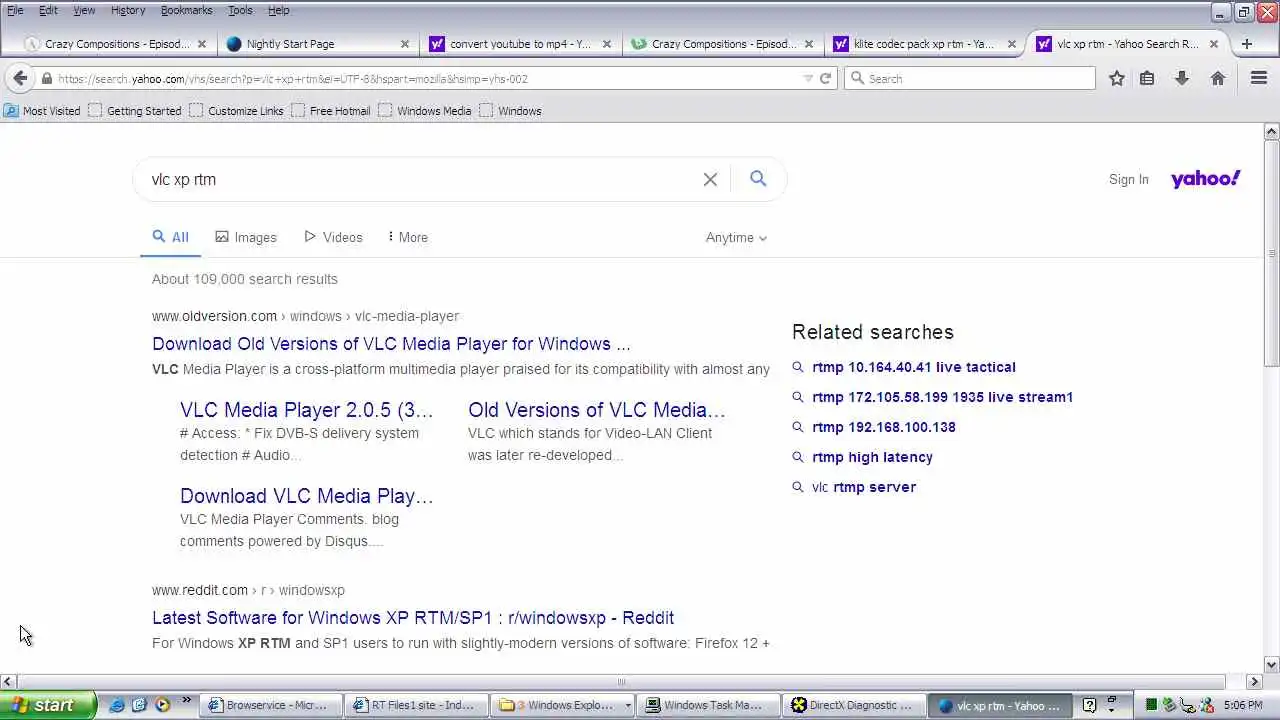Switch to Windows Task Manager taskbar button
Screen dimensions: 1280x720
click(706, 705)
